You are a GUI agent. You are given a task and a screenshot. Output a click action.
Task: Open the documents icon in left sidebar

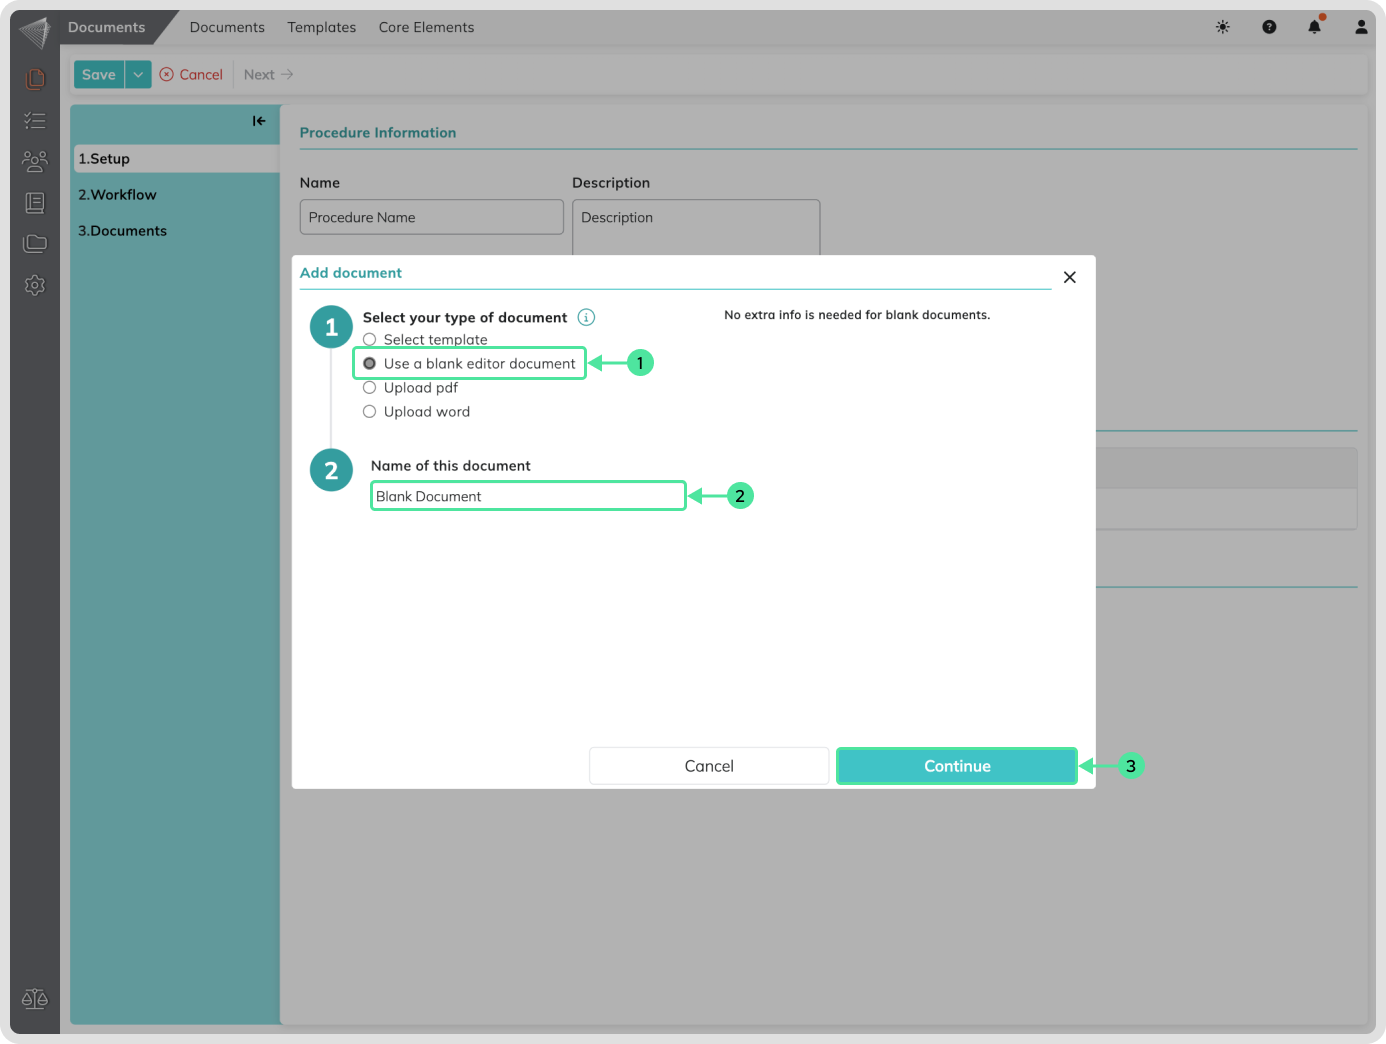tap(35, 78)
